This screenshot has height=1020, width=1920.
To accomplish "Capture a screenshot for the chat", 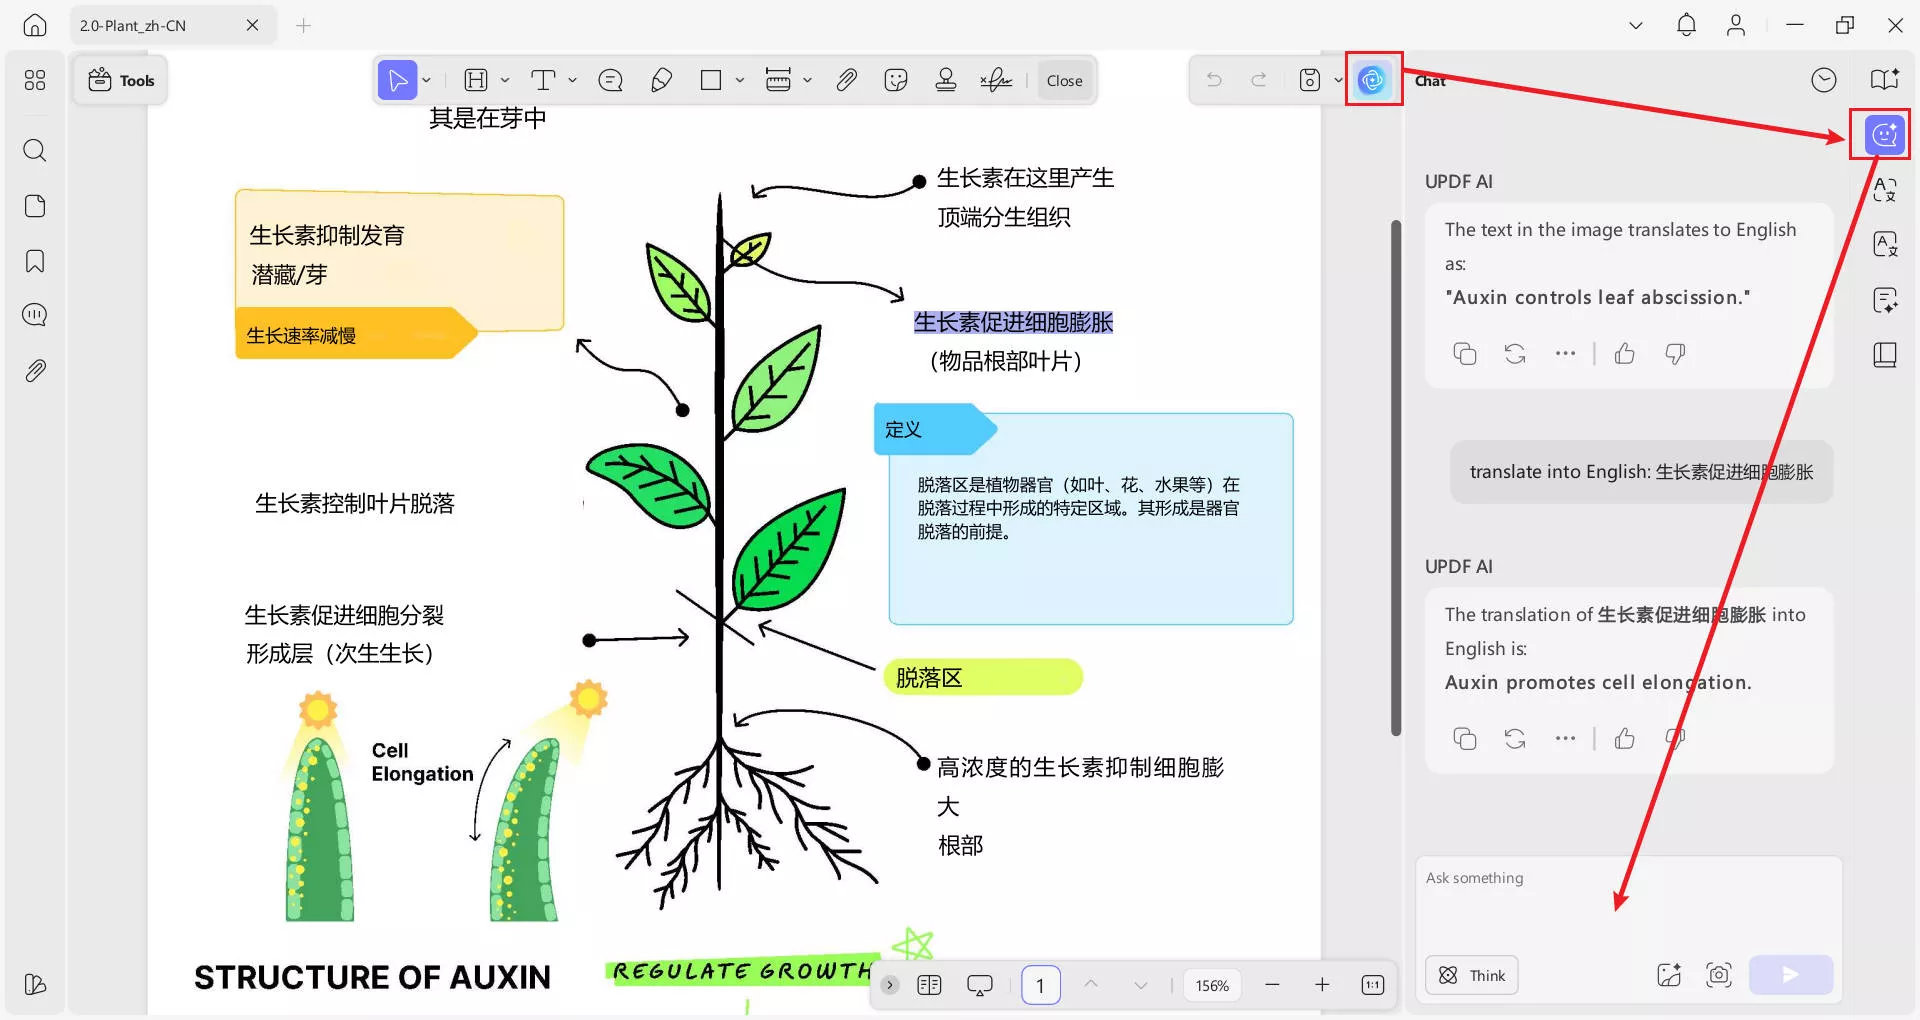I will [x=1719, y=975].
